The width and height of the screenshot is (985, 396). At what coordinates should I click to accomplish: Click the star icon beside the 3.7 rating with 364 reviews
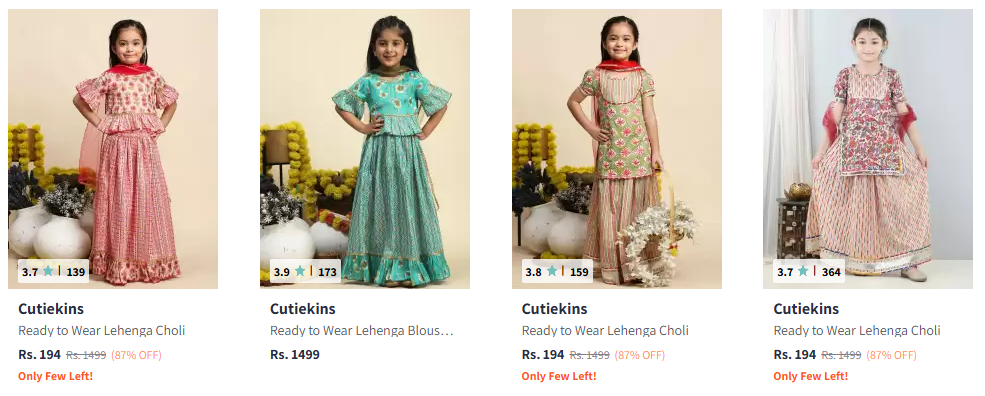pos(803,271)
